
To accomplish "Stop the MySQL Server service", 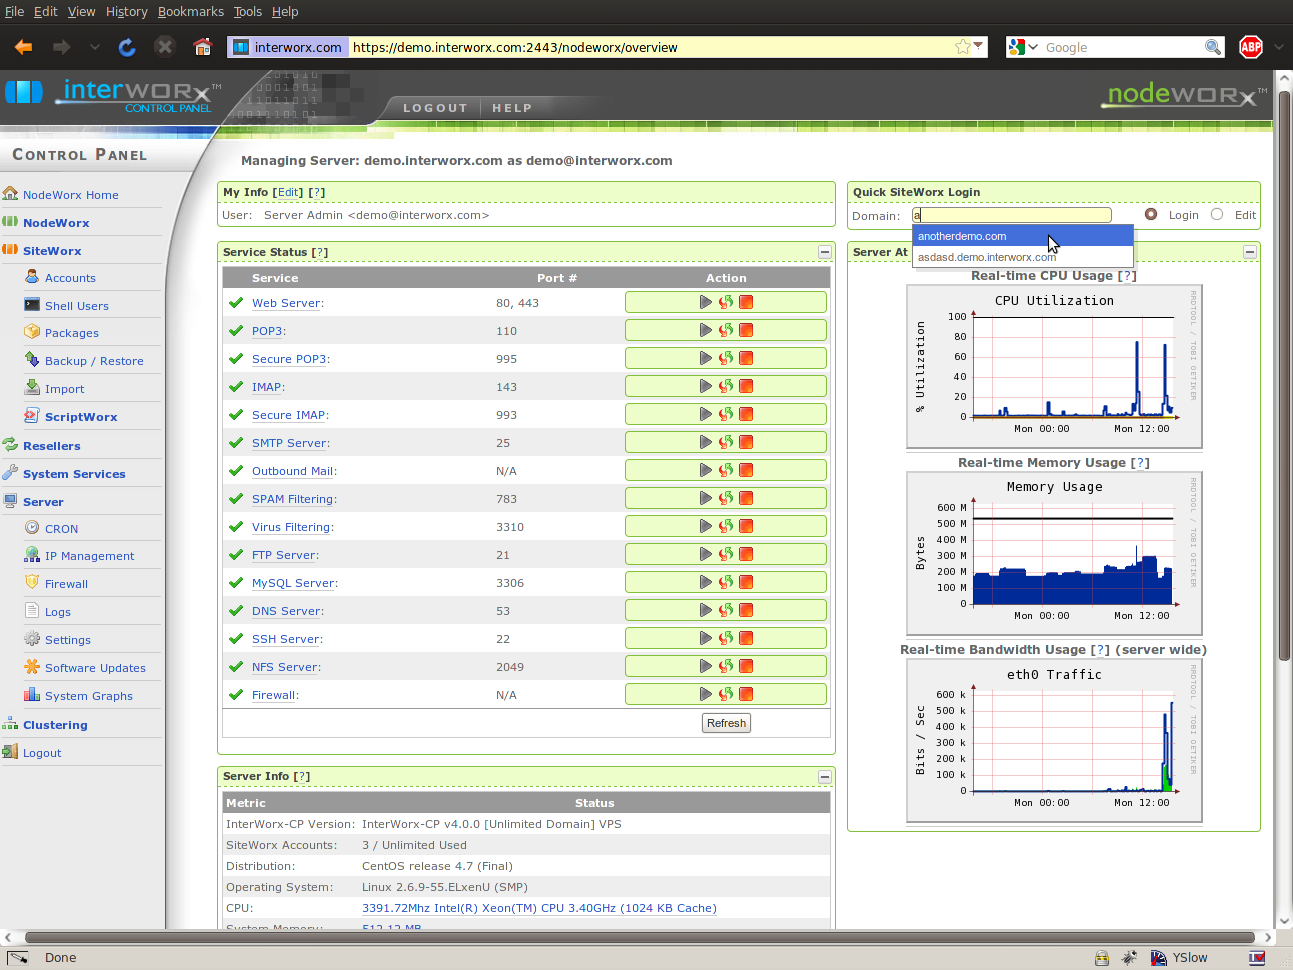I will coord(746,582).
